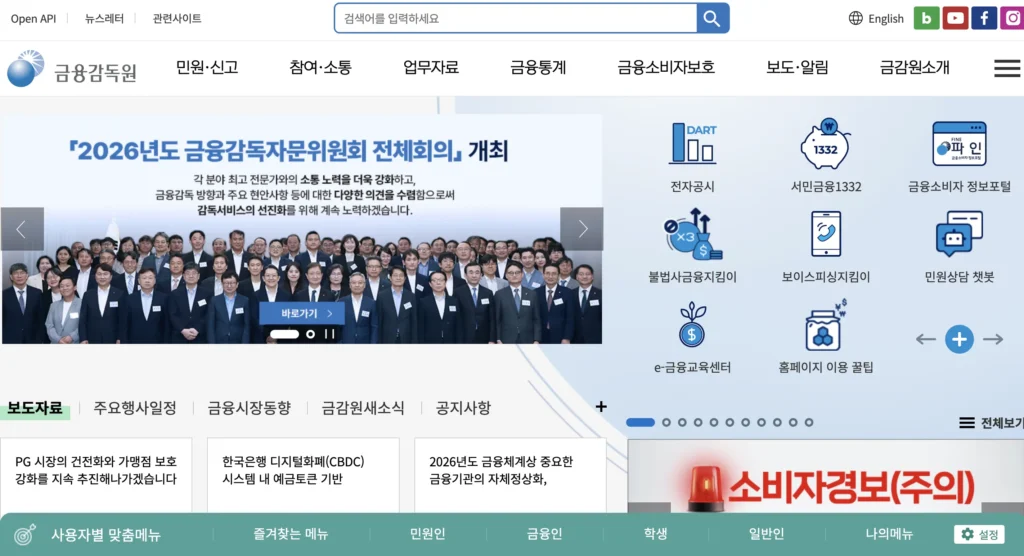Click the 관련사이트 link
This screenshot has height=556, width=1024.
[x=177, y=19]
